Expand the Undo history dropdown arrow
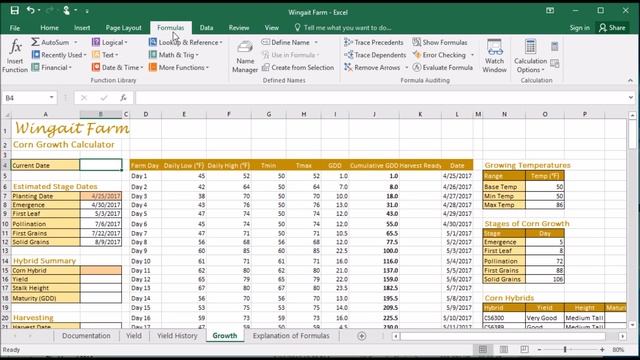This screenshot has height=360, width=640. (39, 11)
